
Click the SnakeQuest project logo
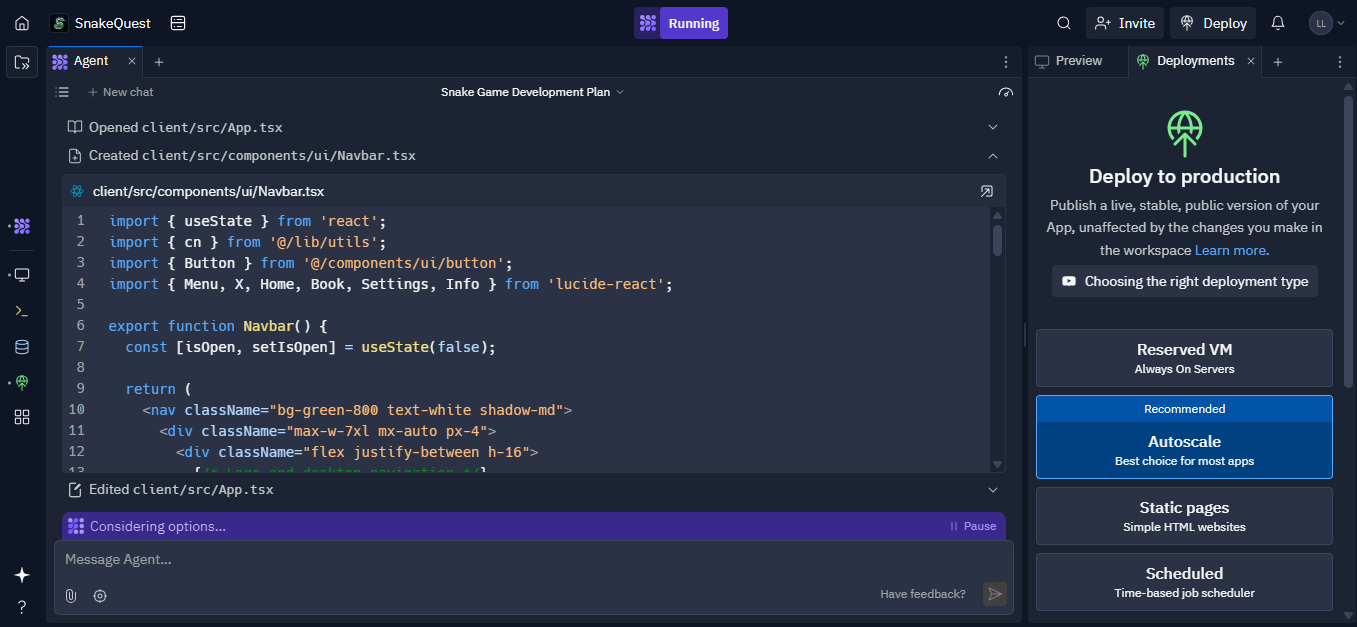pos(59,23)
